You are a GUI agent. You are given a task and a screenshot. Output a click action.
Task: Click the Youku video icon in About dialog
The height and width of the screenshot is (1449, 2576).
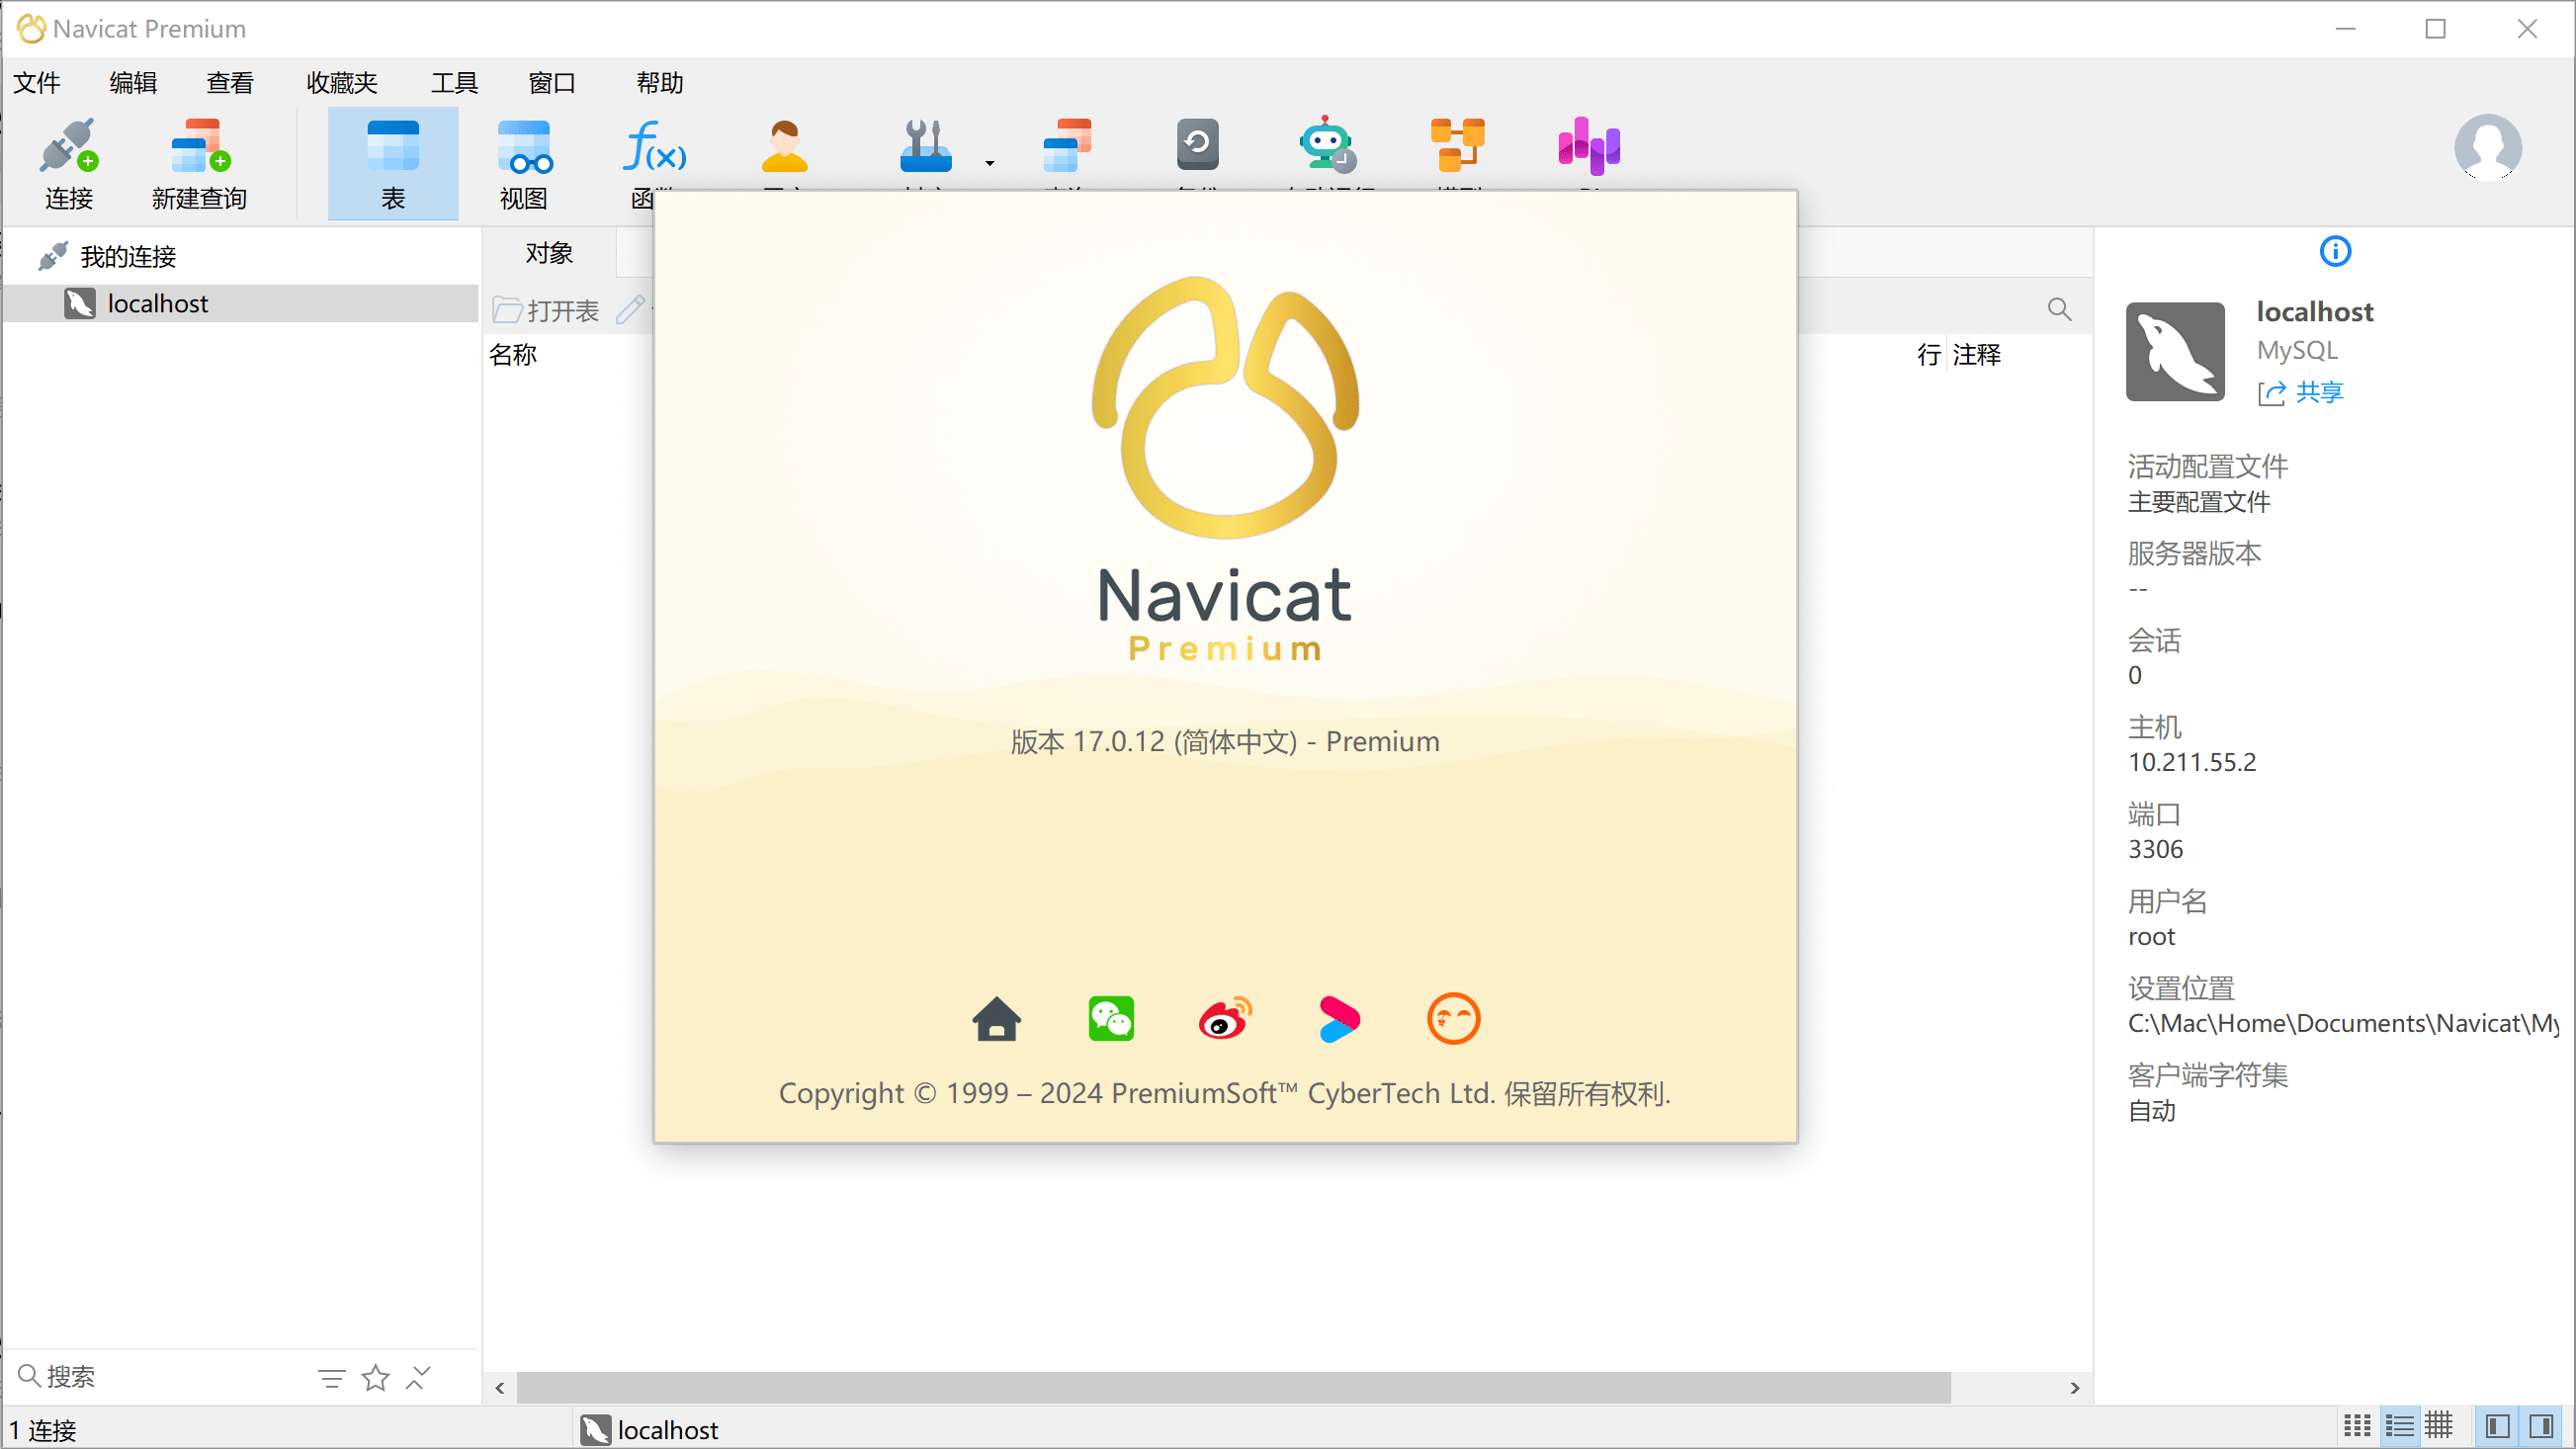point(1339,1019)
